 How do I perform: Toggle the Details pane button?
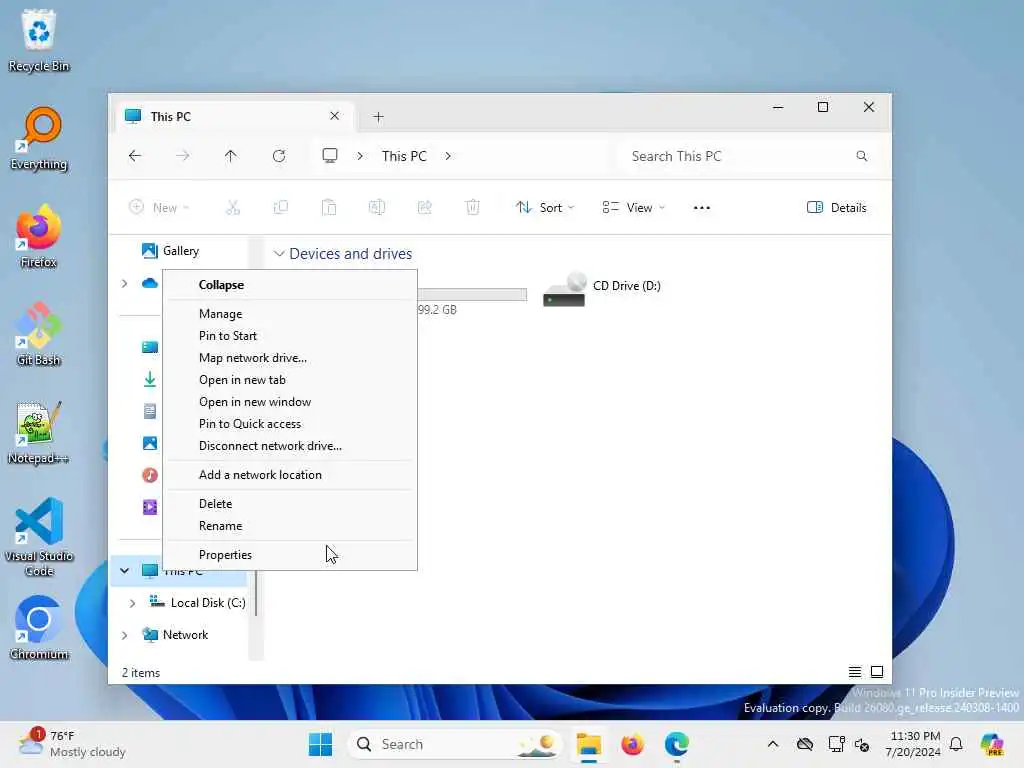click(837, 208)
